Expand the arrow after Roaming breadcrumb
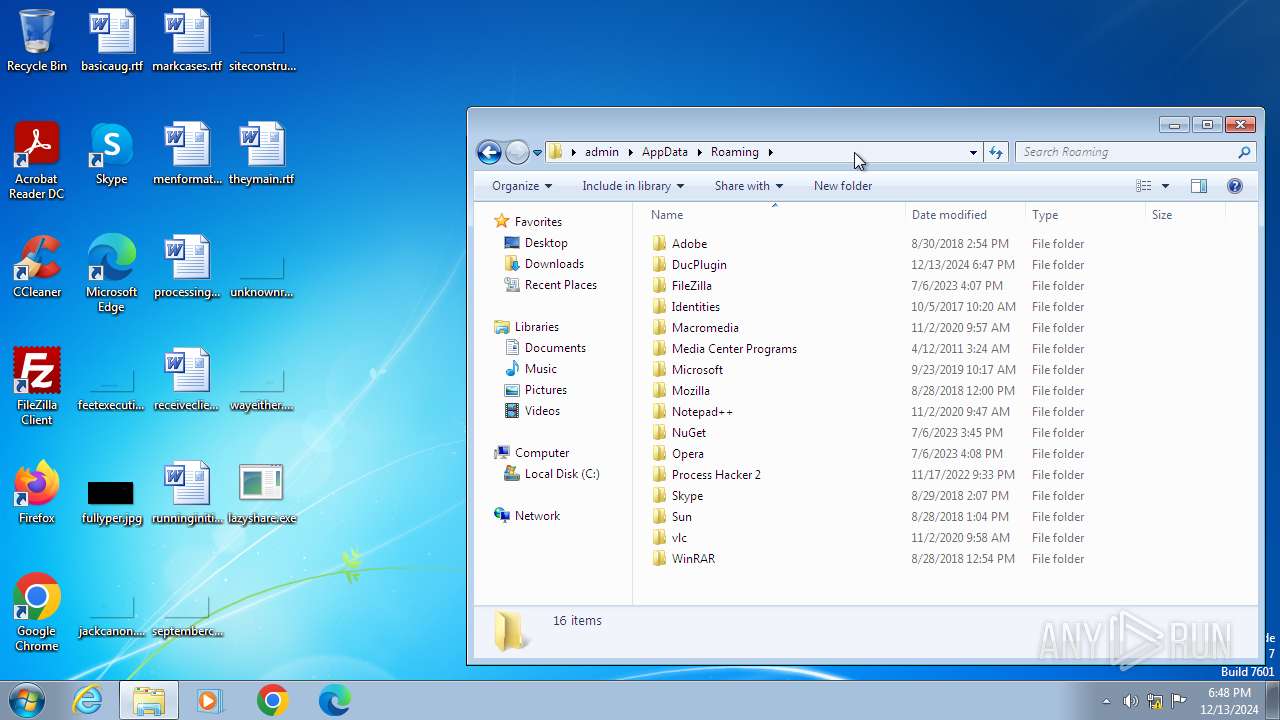This screenshot has width=1280, height=720. tap(771, 152)
